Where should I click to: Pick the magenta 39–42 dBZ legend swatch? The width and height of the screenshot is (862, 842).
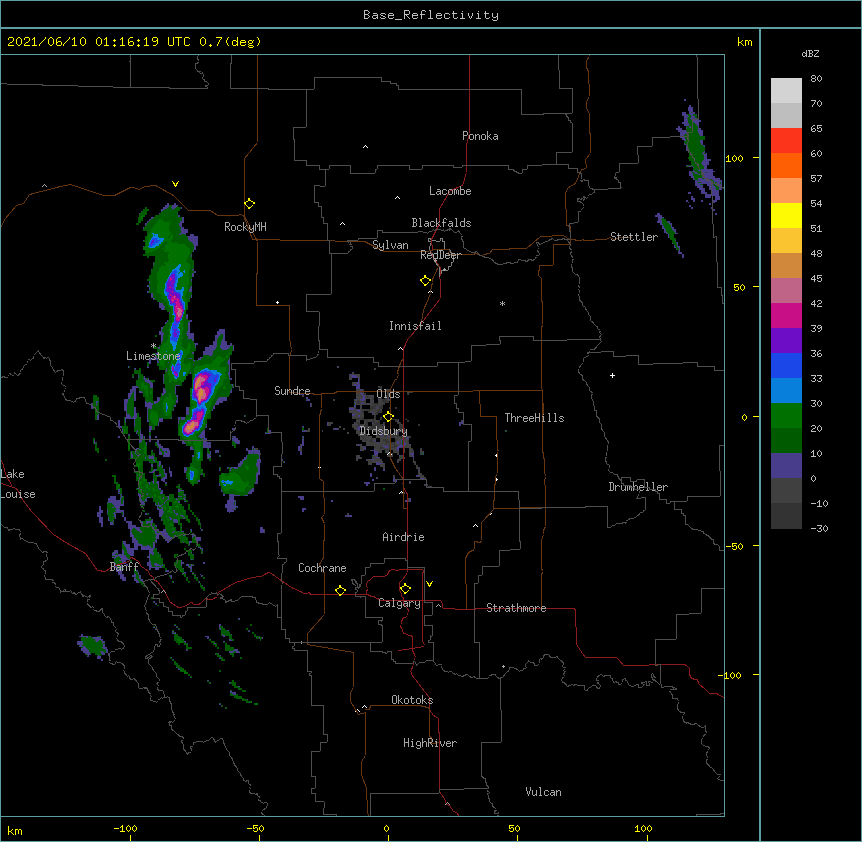pyautogui.click(x=786, y=316)
